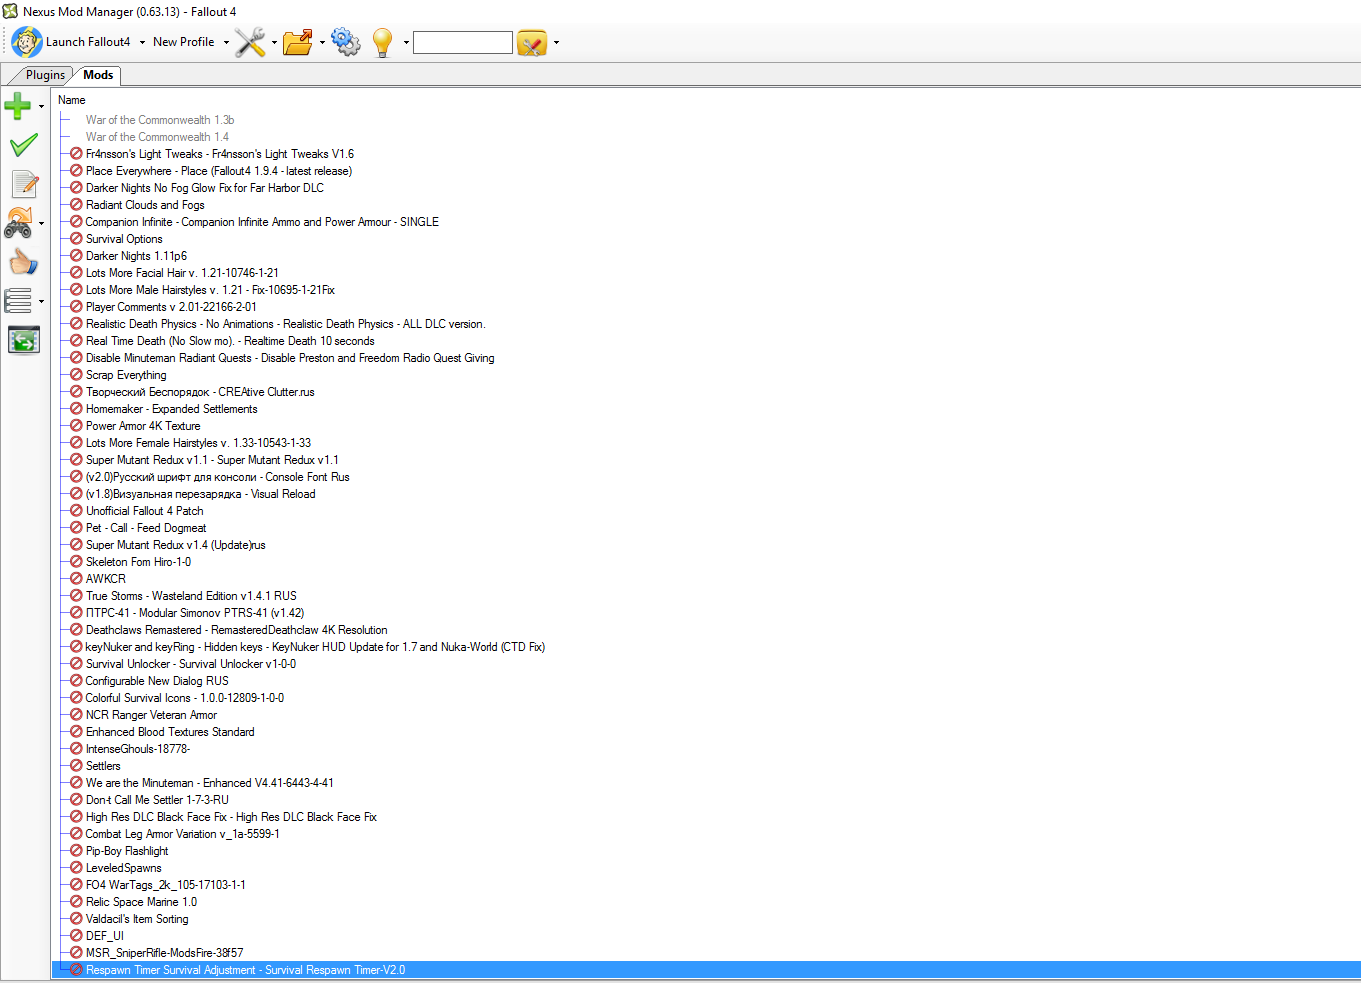
Task: Select Visual Reload mod row
Action: (x=201, y=494)
